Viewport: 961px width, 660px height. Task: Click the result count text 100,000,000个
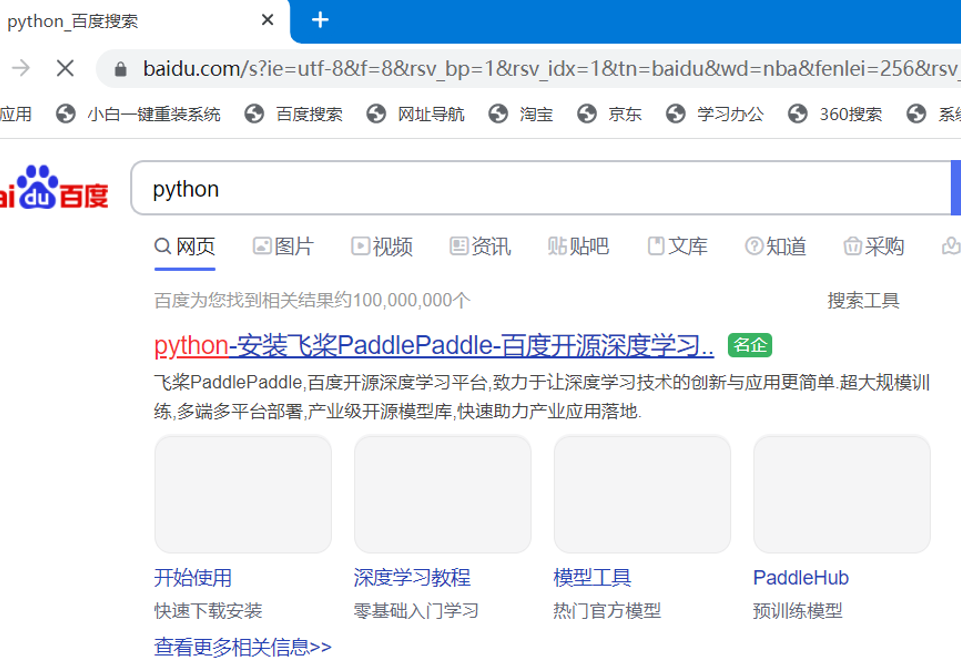(x=411, y=300)
